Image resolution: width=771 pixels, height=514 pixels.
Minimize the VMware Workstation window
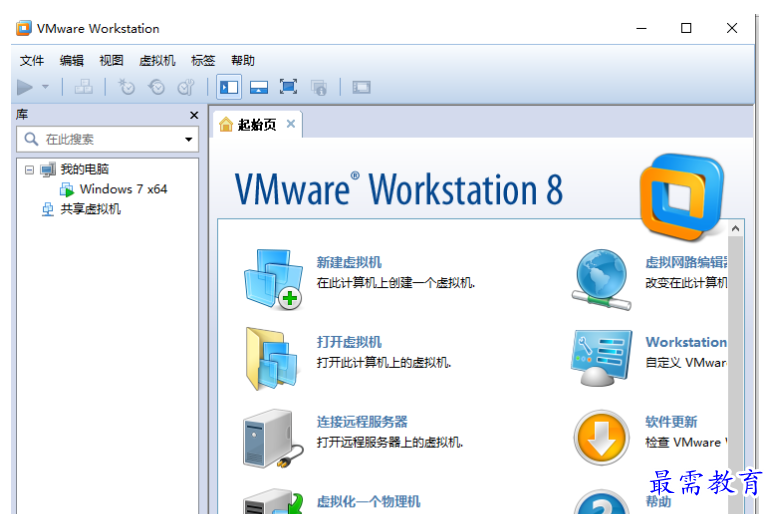click(x=642, y=29)
